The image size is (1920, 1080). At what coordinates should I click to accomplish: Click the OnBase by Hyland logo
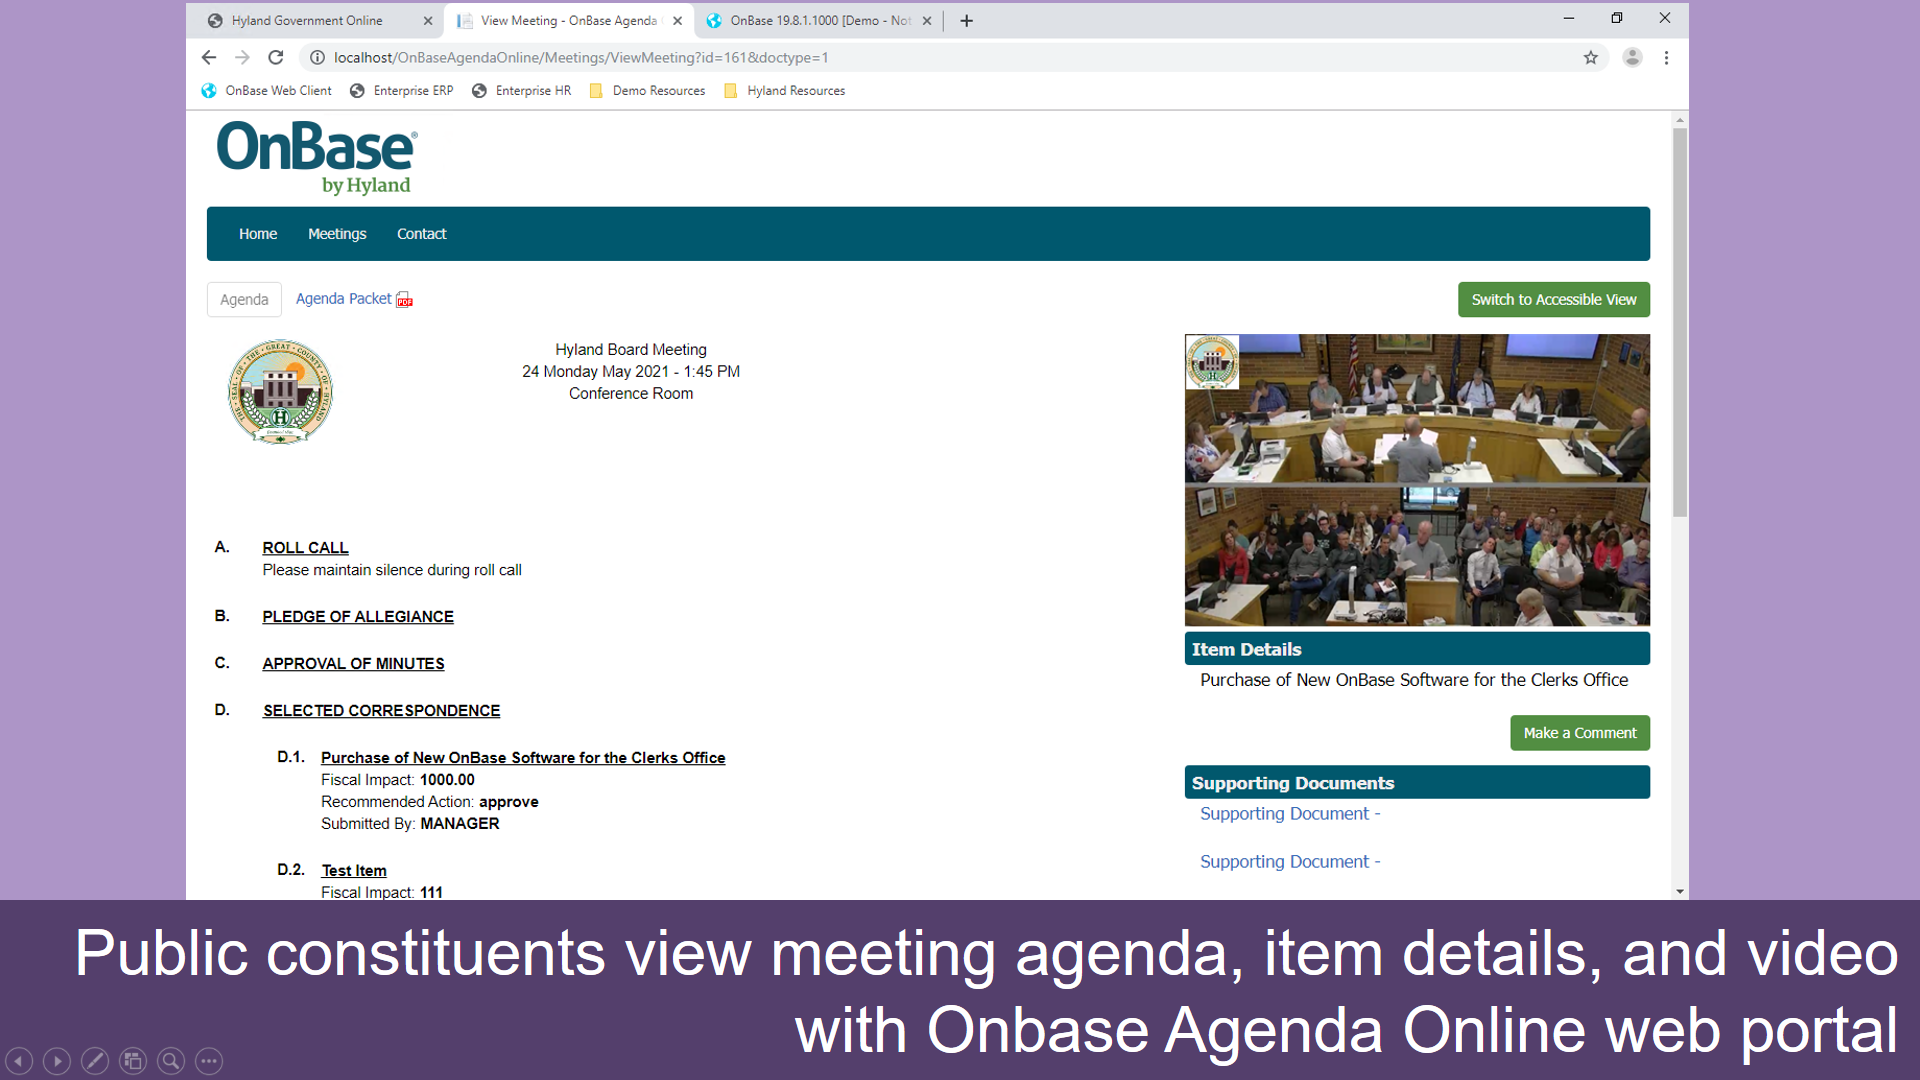pyautogui.click(x=317, y=158)
